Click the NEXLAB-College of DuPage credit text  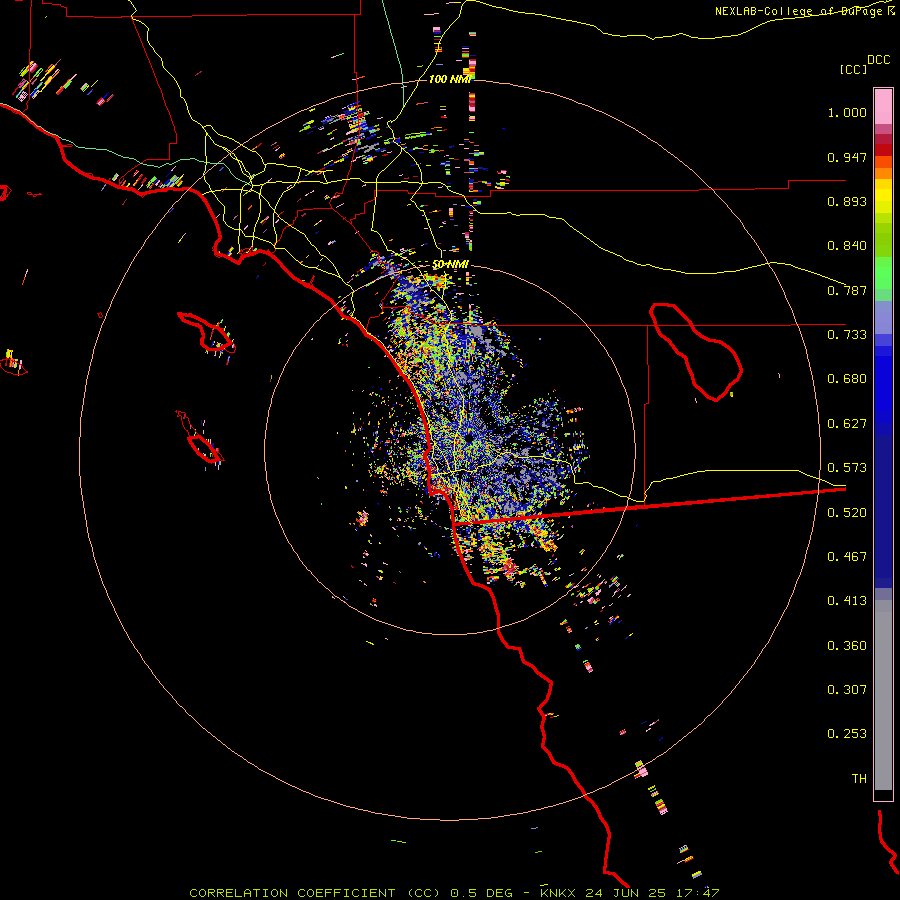(x=805, y=11)
